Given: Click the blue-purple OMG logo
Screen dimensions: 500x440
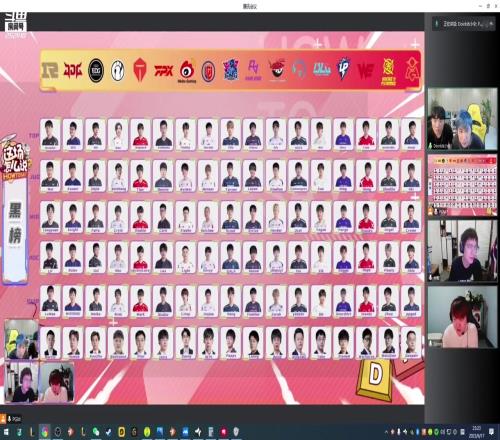Looking at the screenshot, I should click(x=231, y=70).
